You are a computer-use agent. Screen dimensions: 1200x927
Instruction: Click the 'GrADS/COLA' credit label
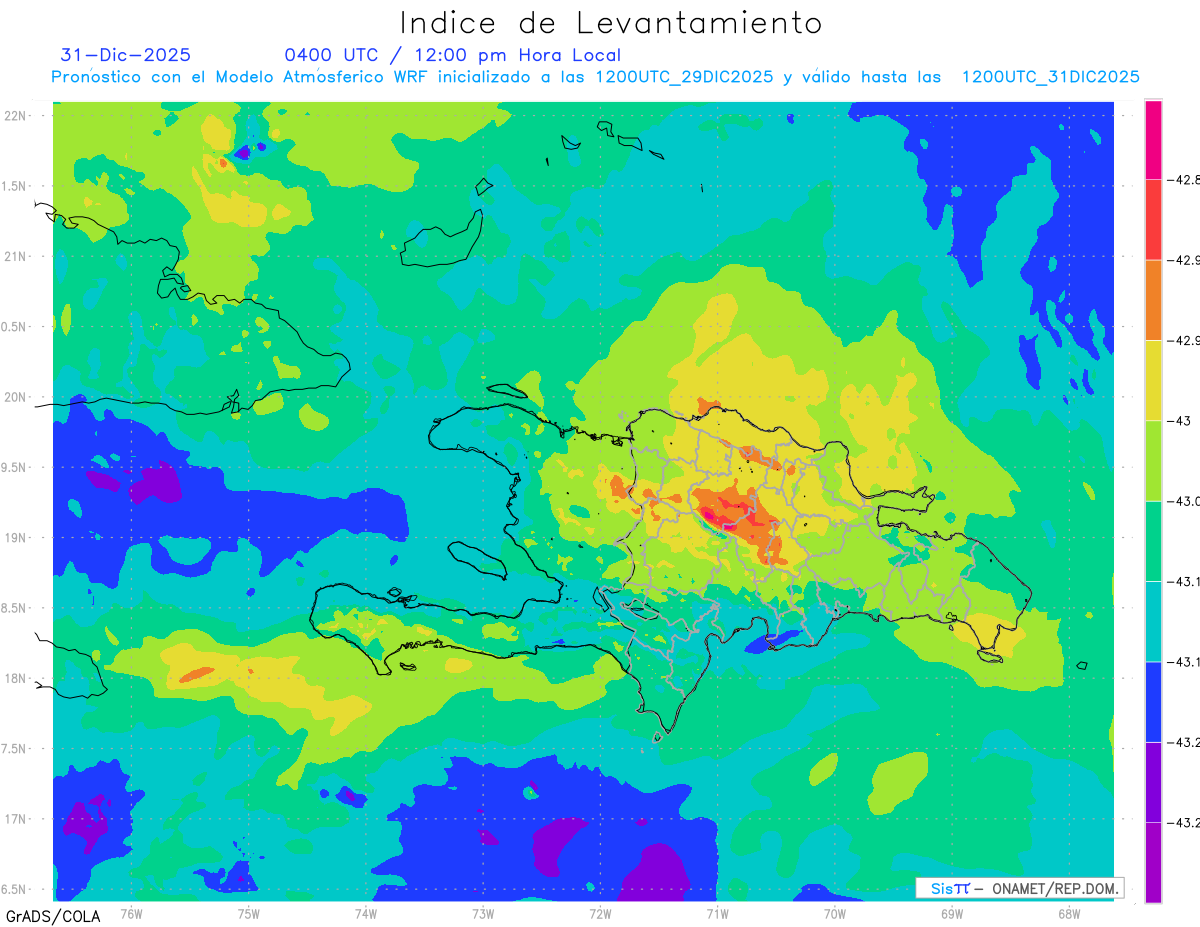click(x=53, y=915)
